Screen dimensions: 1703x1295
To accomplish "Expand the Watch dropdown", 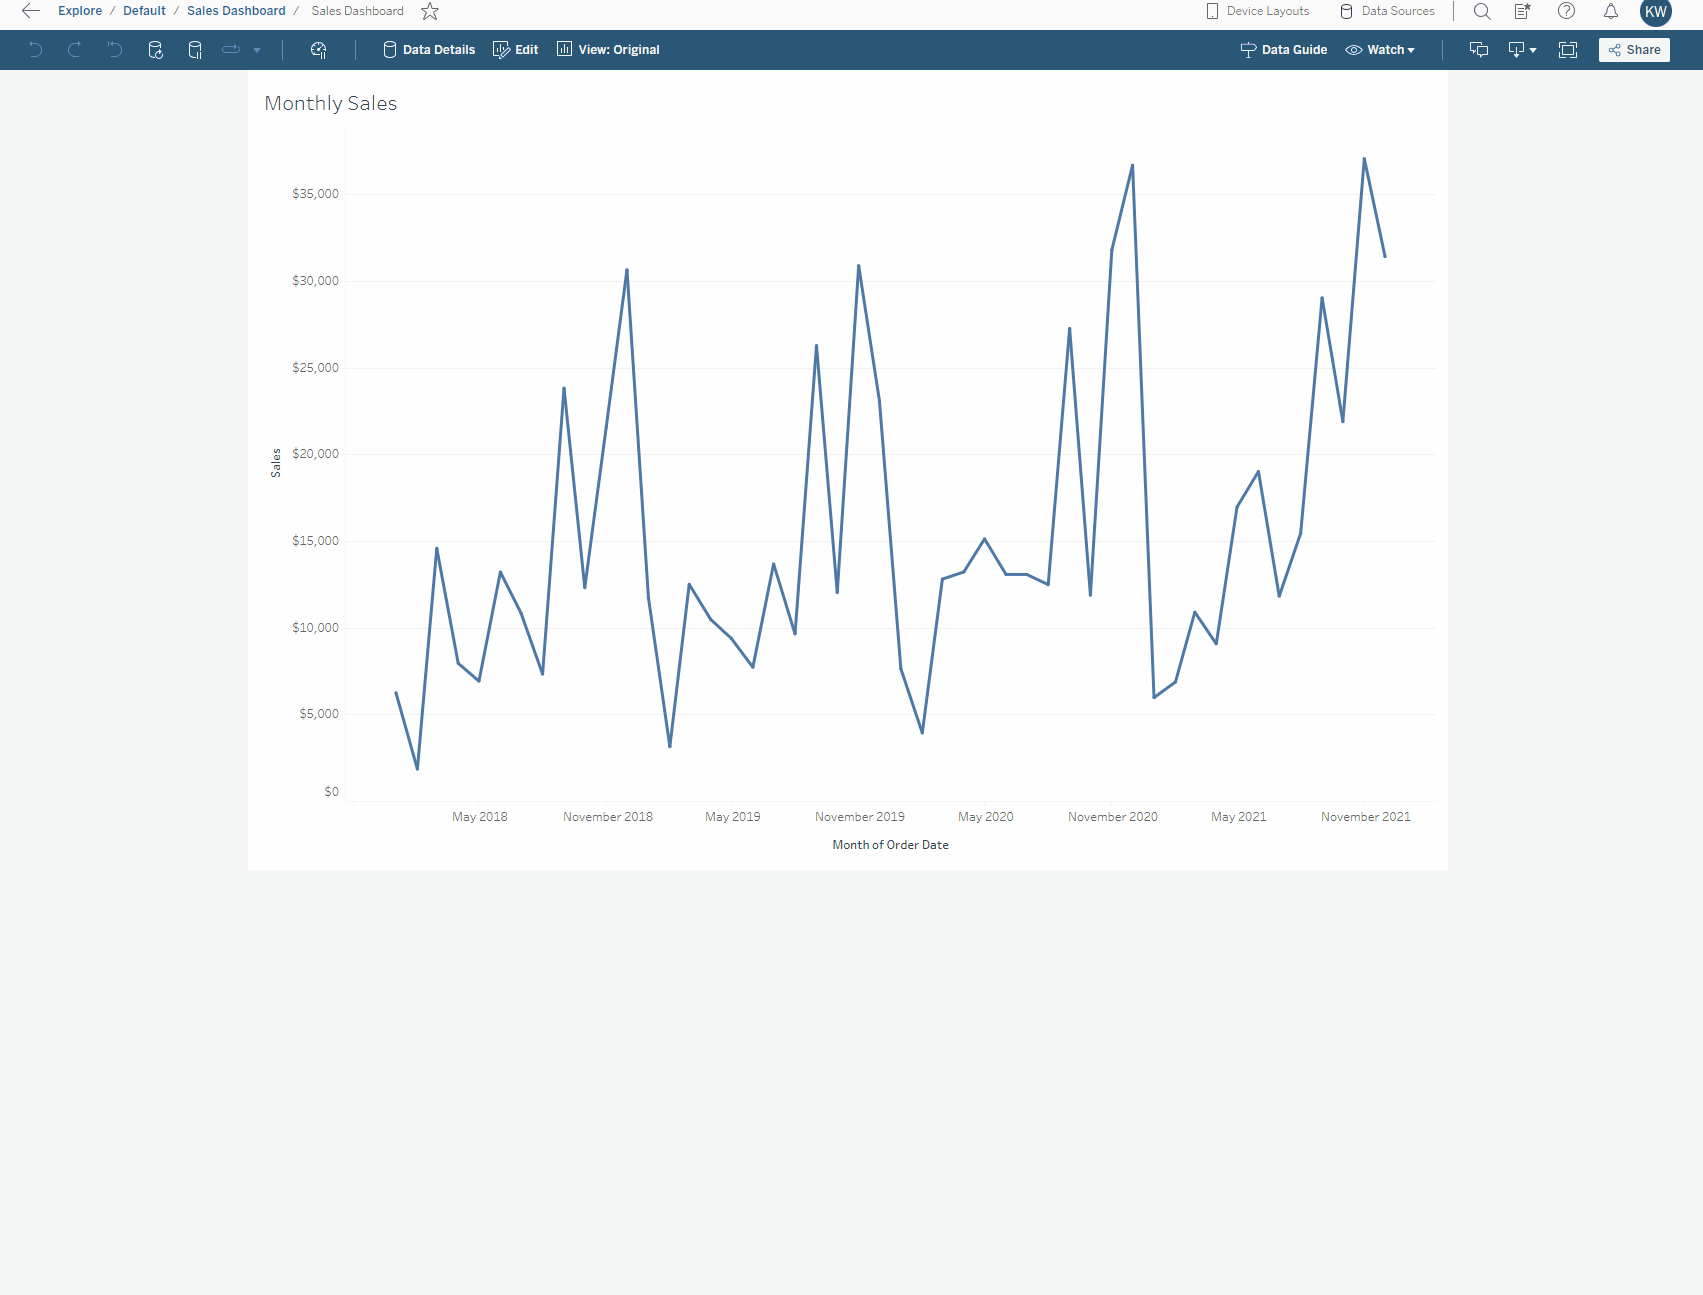I will click(x=1380, y=50).
